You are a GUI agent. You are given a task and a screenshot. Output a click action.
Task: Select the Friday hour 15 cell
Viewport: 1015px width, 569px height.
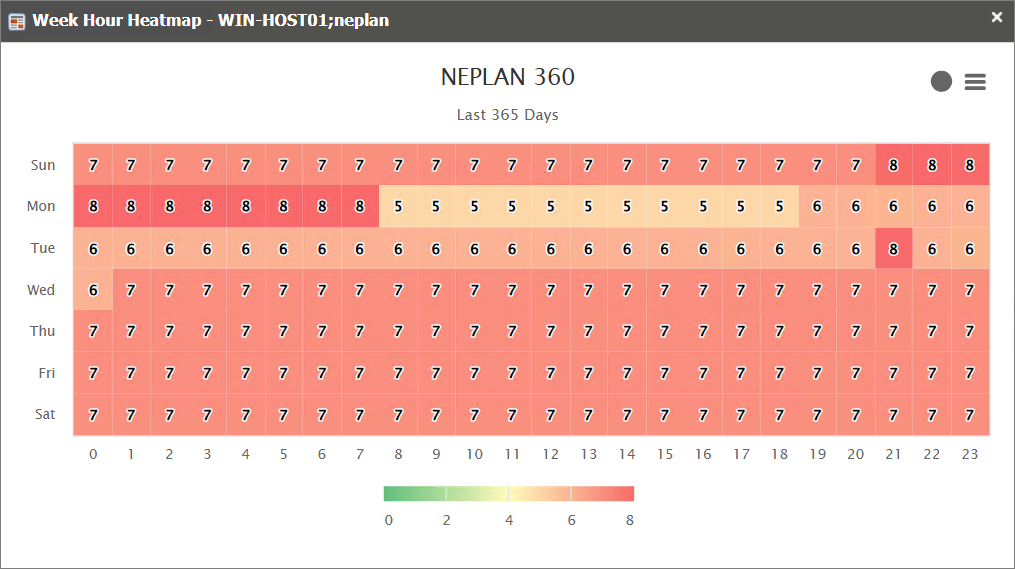(665, 373)
